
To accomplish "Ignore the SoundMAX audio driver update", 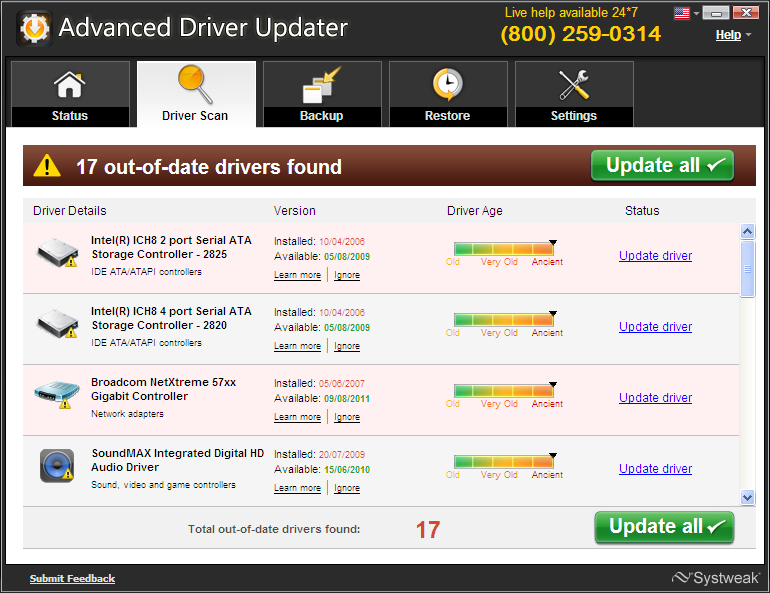I will click(347, 488).
